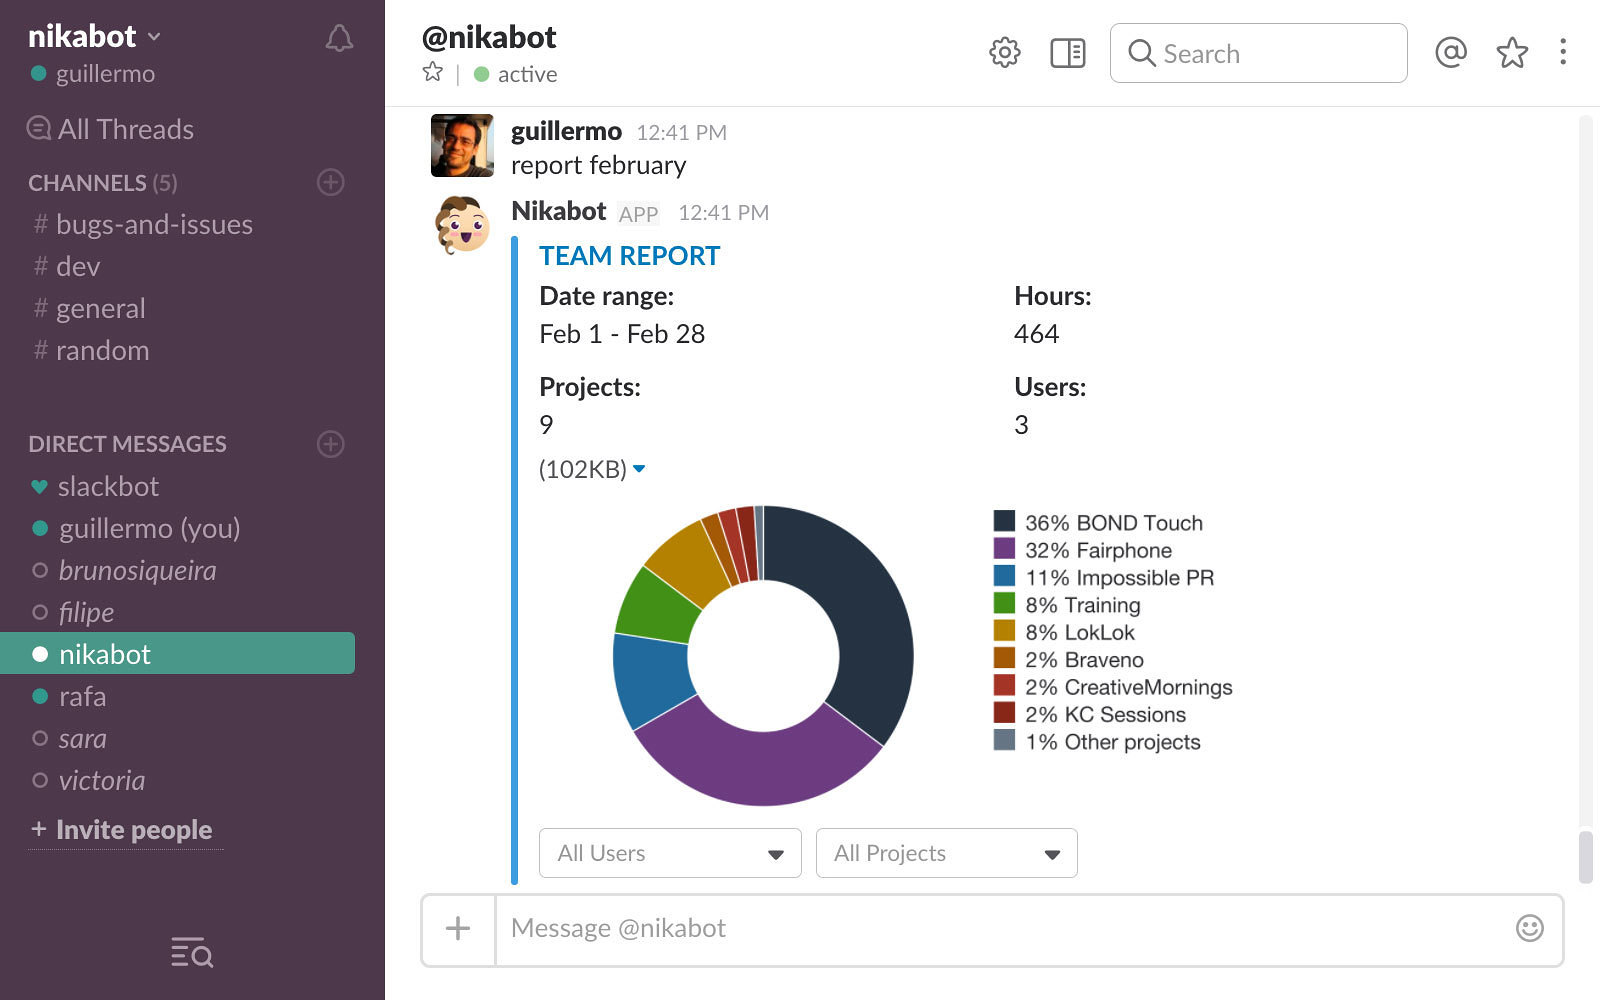Focus the Search field
The width and height of the screenshot is (1600, 1000).
[1258, 53]
